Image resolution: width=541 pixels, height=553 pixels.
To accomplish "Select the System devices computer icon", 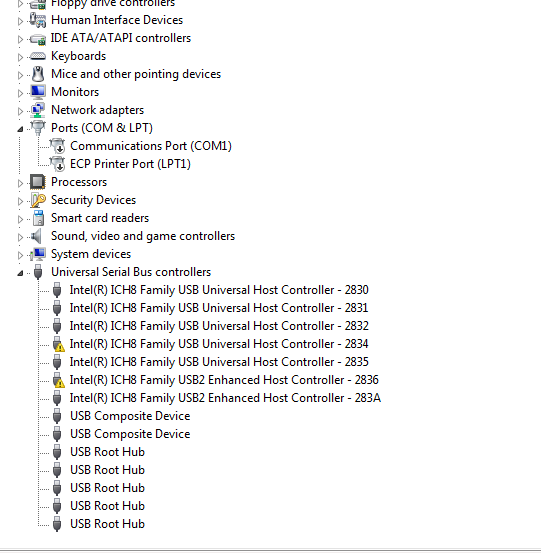I will tap(38, 254).
